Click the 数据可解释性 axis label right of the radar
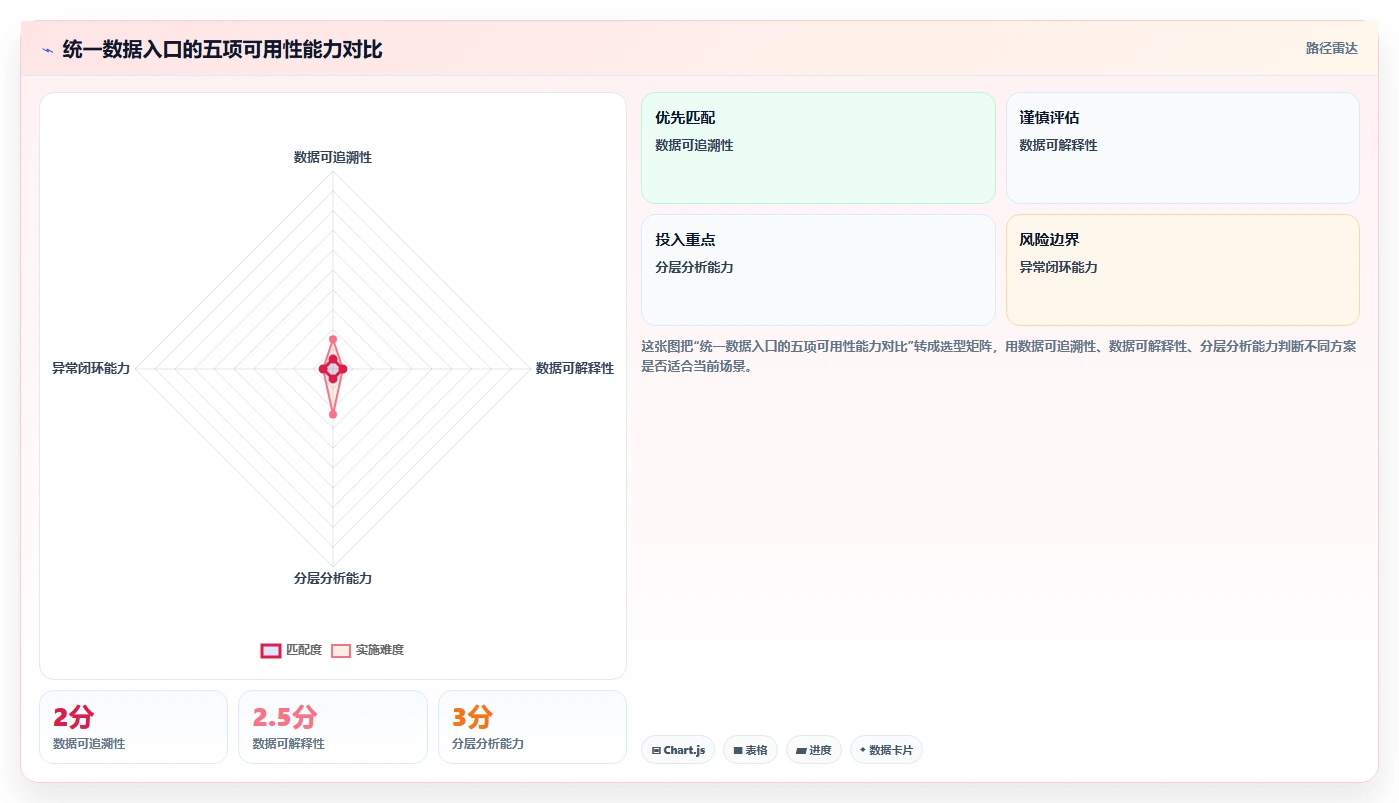 [575, 368]
